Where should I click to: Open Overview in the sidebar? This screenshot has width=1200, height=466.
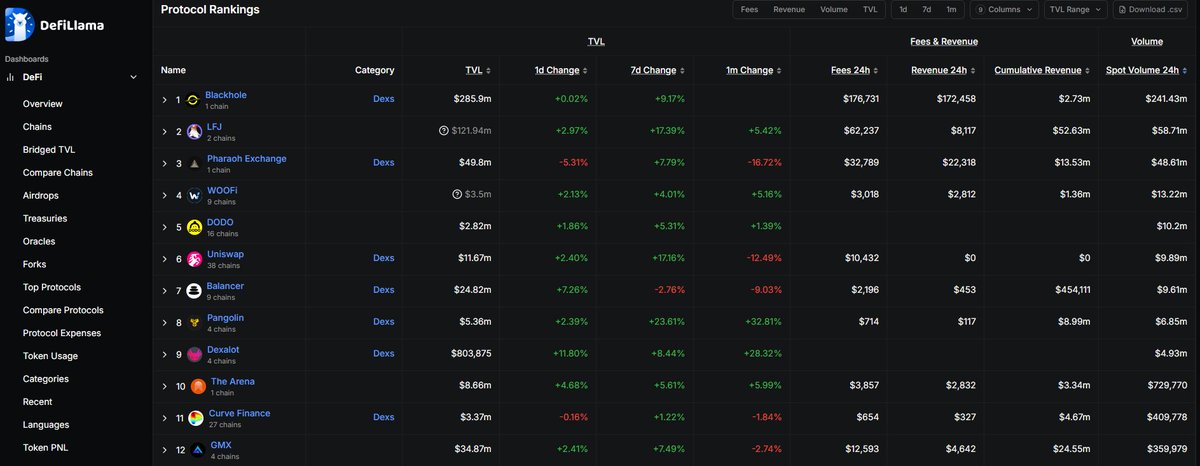tap(43, 104)
